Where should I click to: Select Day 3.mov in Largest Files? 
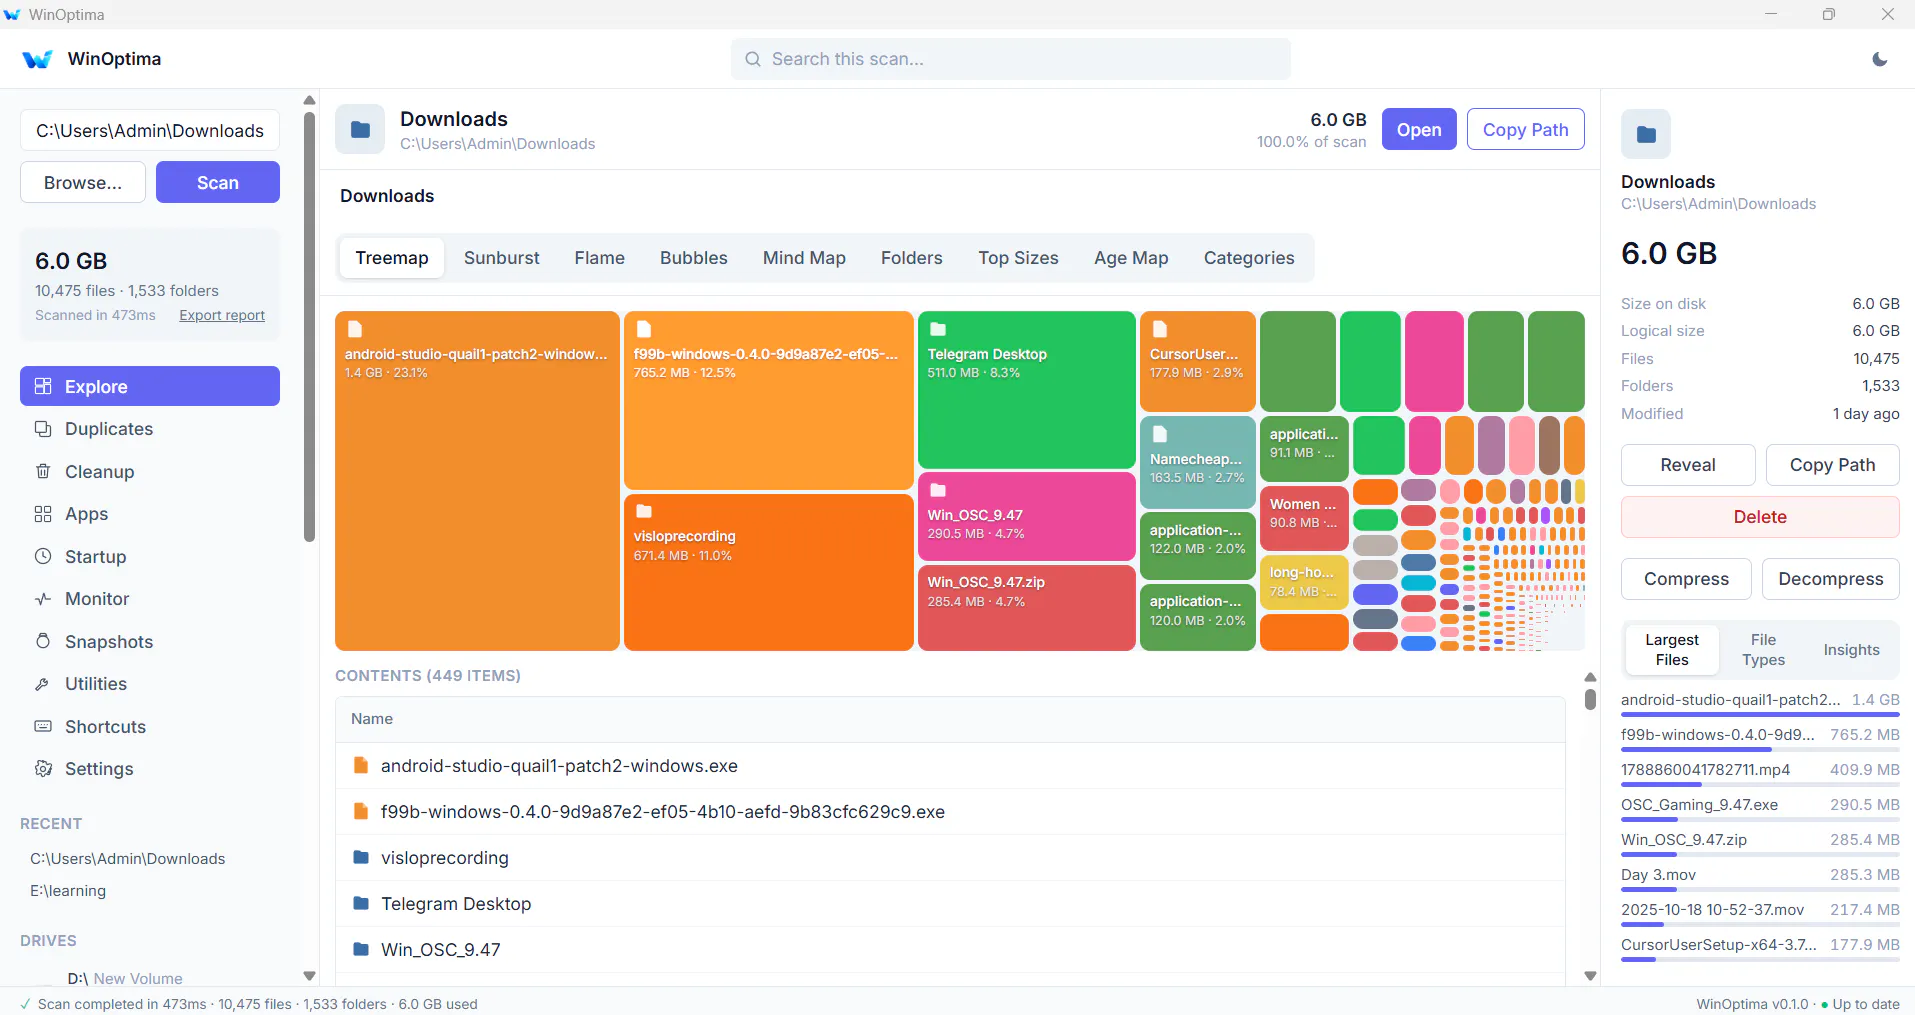point(1760,878)
